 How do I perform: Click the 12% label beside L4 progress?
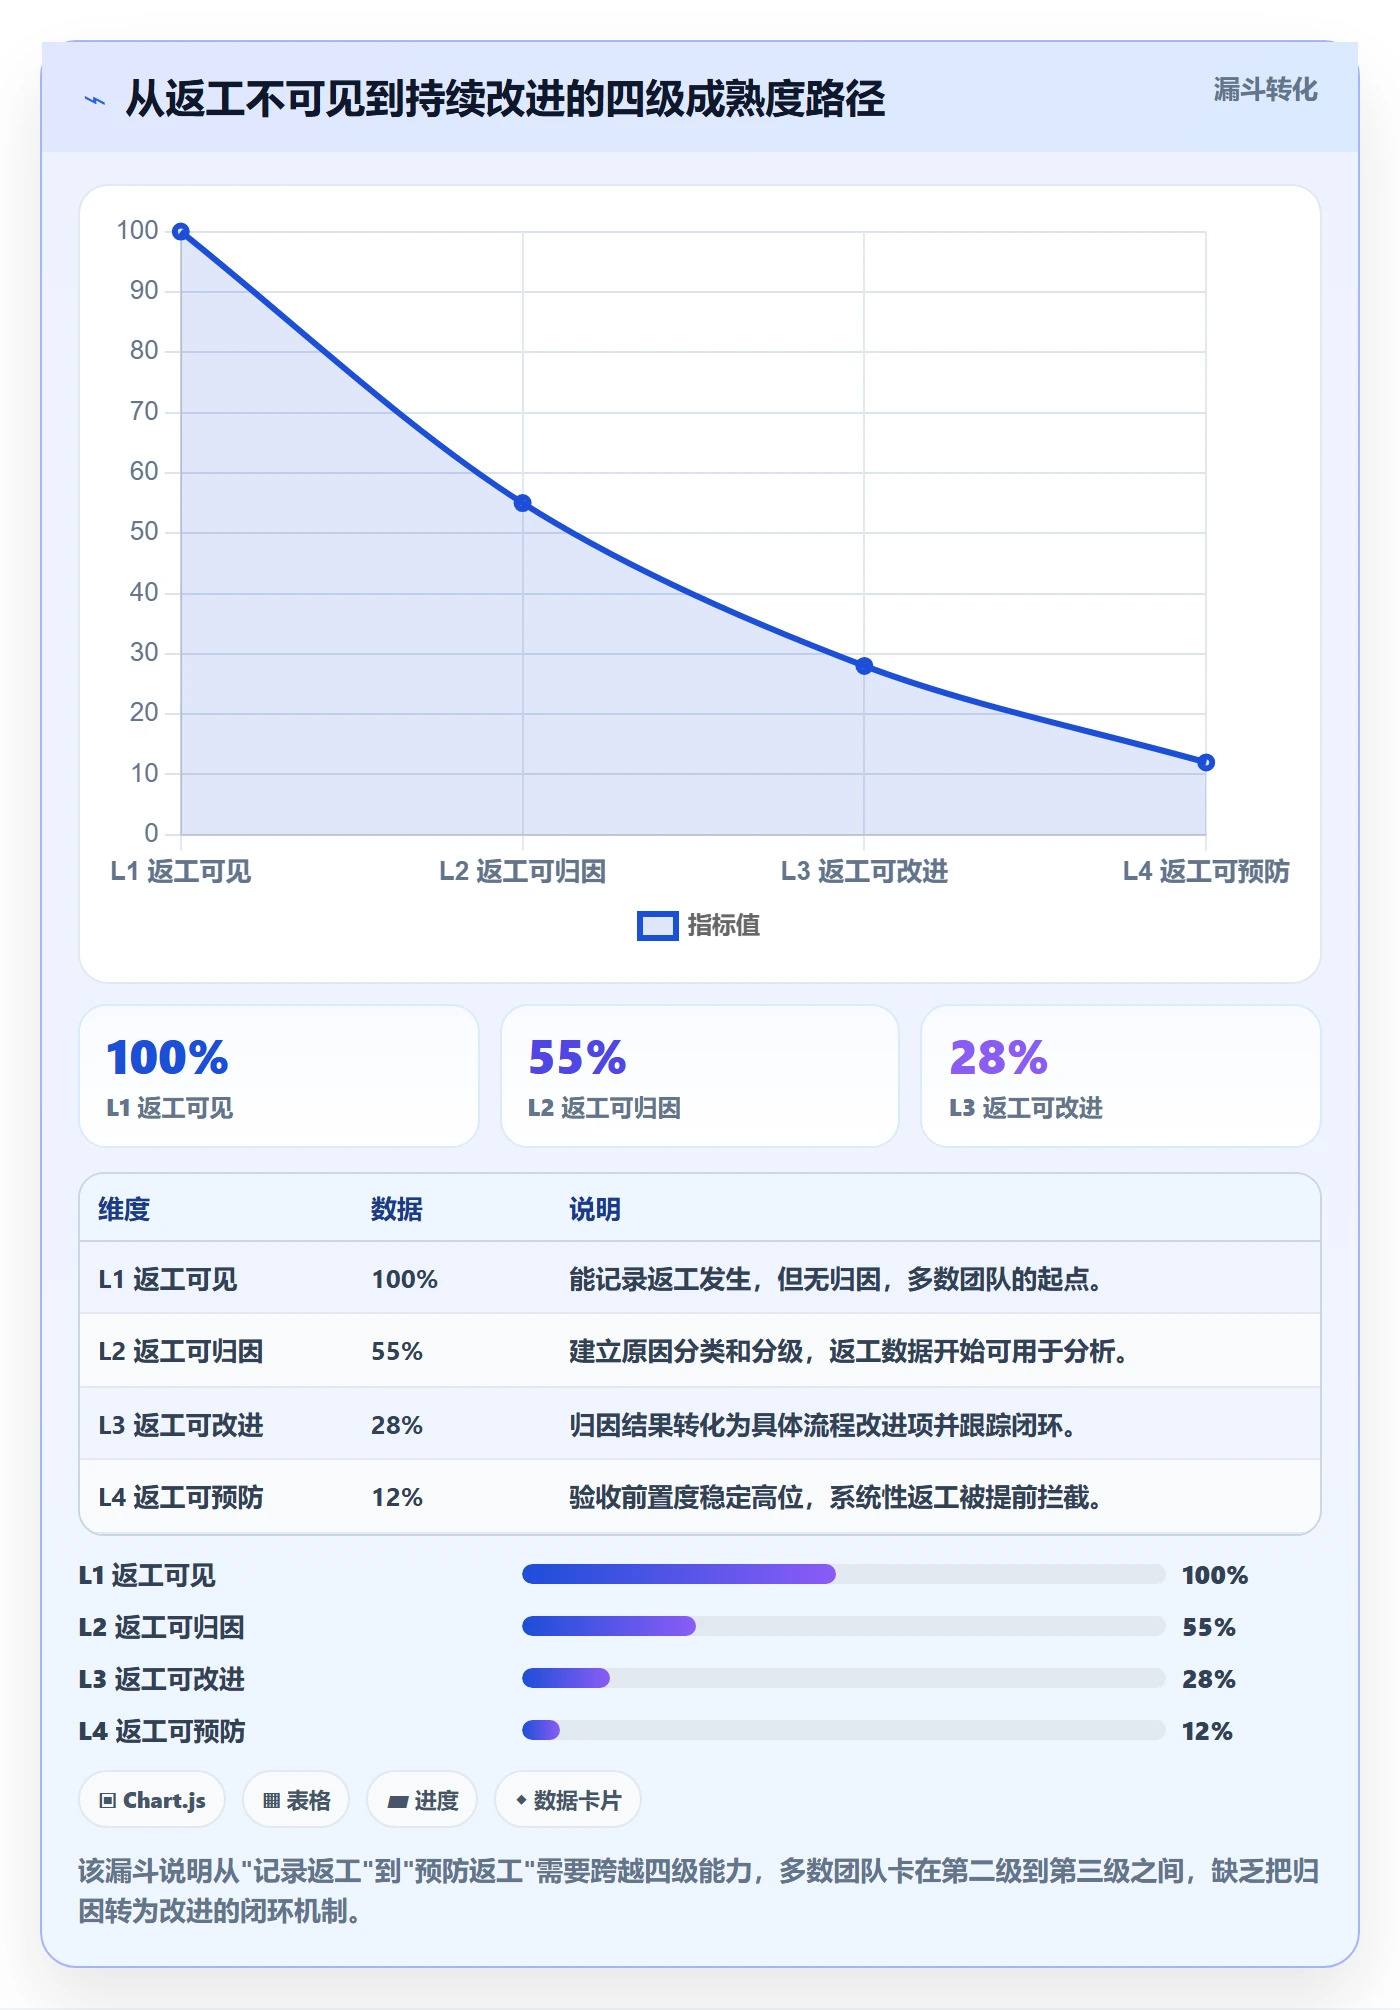pos(1207,1731)
